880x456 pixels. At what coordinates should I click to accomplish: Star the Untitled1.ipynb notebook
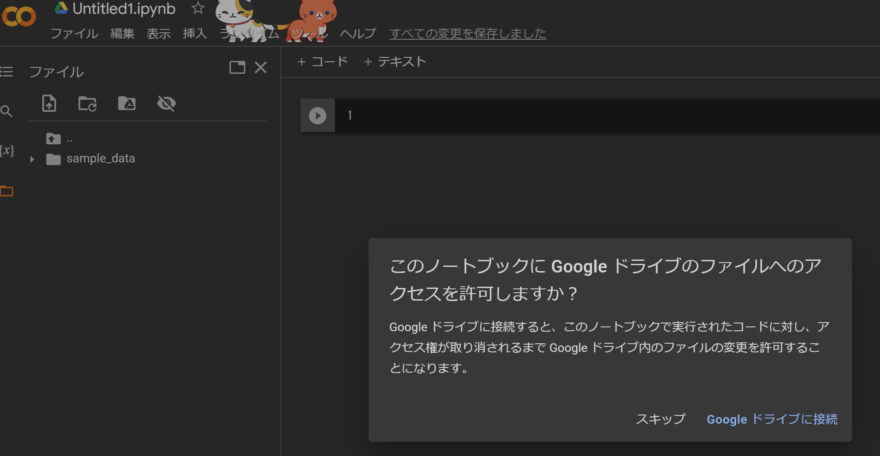pyautogui.click(x=198, y=8)
